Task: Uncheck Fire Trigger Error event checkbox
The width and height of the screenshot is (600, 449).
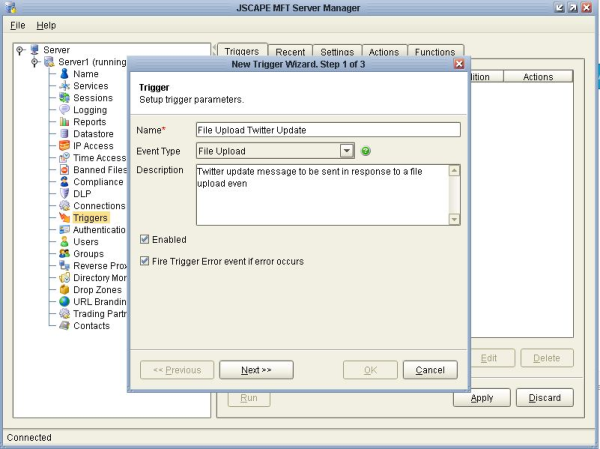Action: [x=145, y=262]
